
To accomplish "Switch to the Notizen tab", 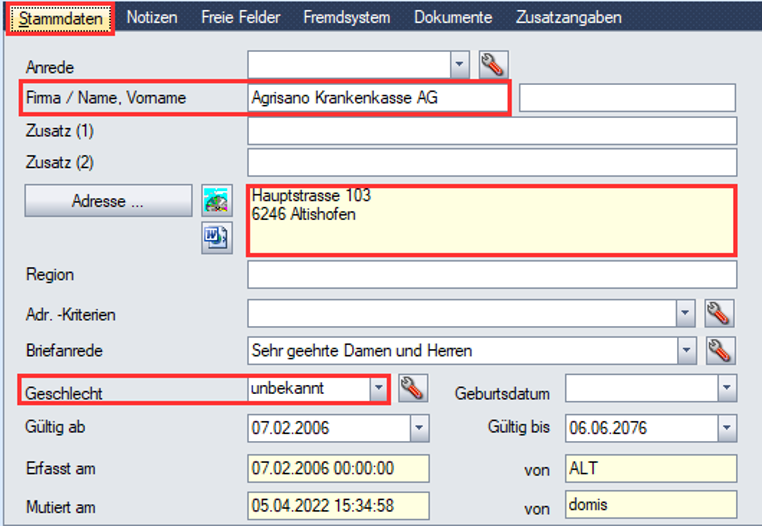I will click(x=152, y=17).
